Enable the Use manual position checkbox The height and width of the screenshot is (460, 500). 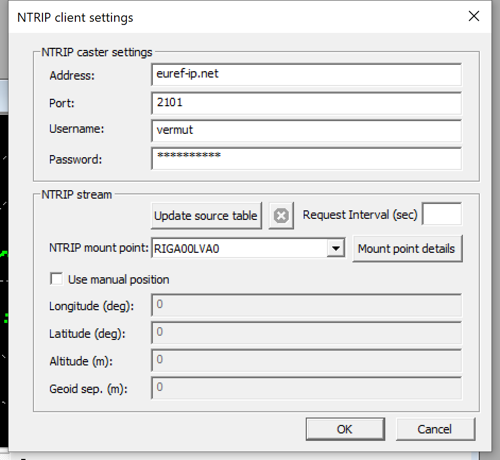coord(56,279)
